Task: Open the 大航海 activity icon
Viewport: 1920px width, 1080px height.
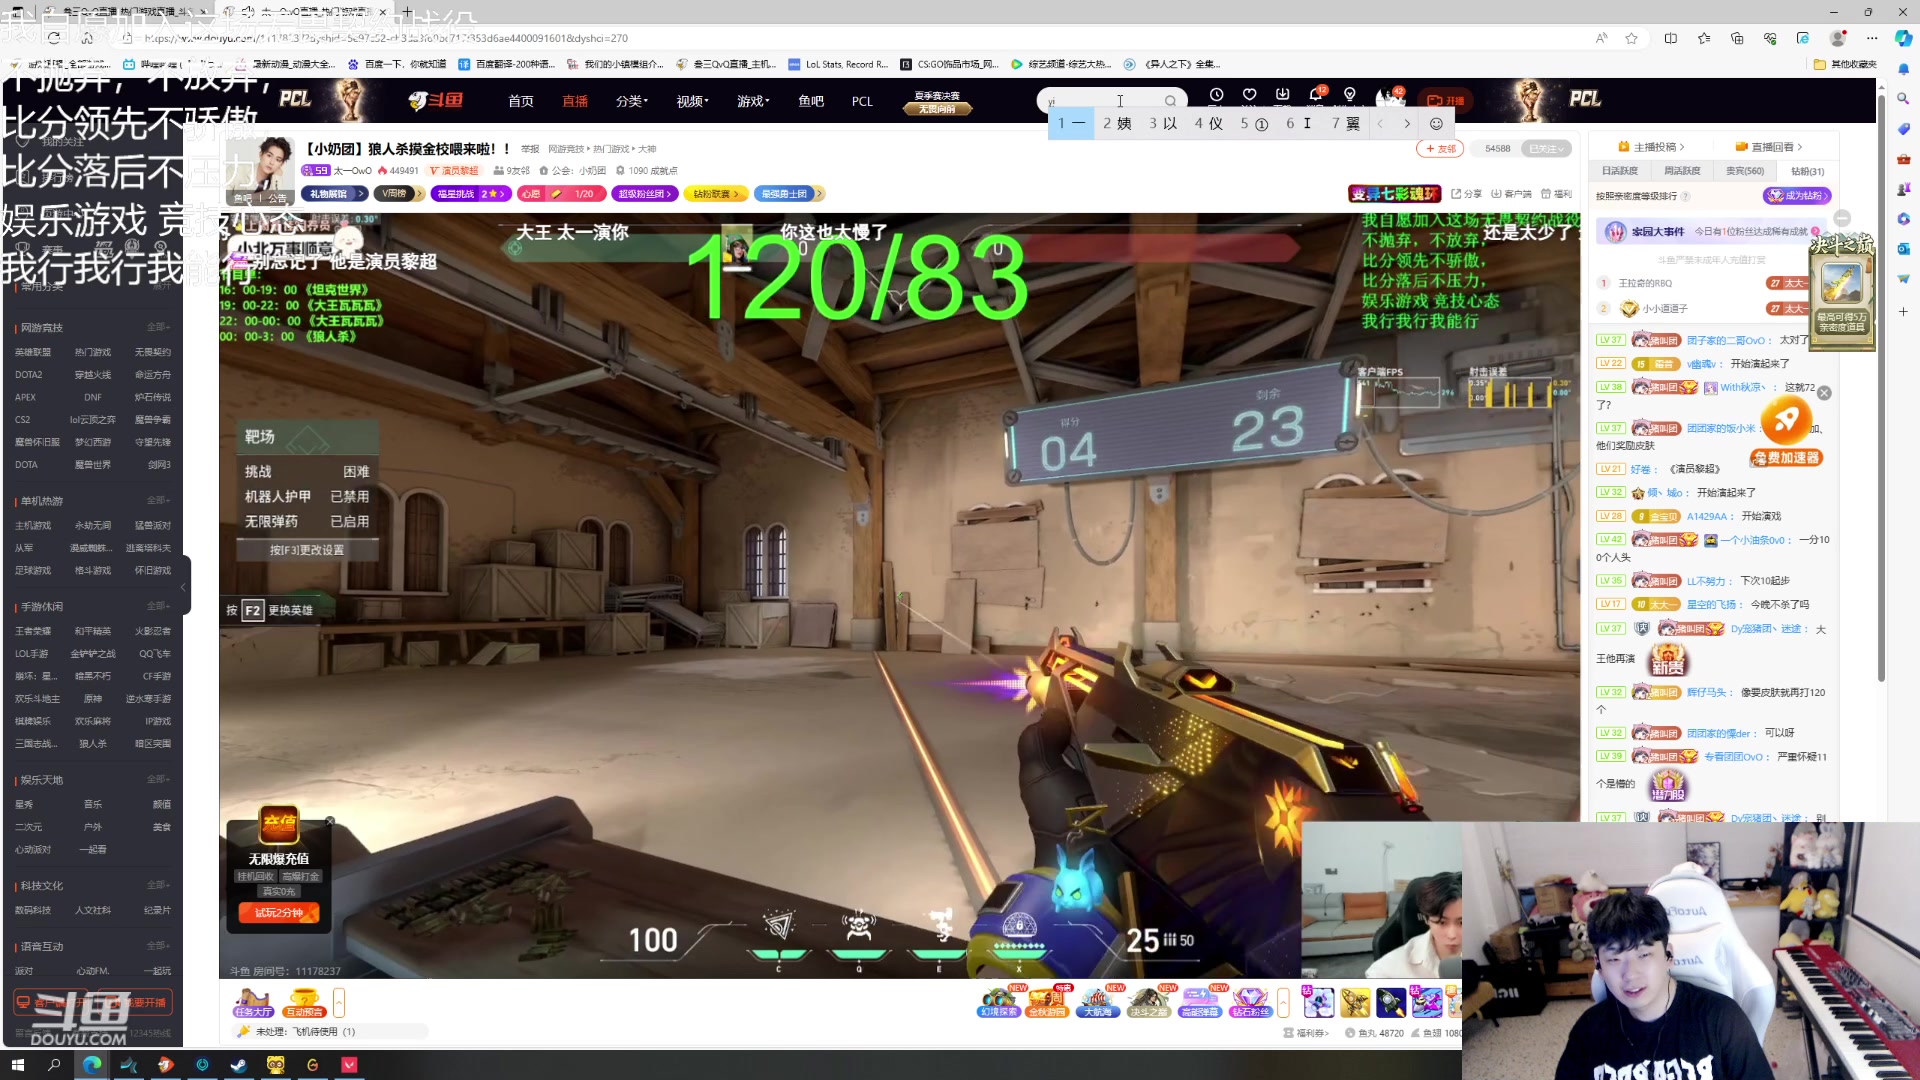Action: click(1098, 1001)
